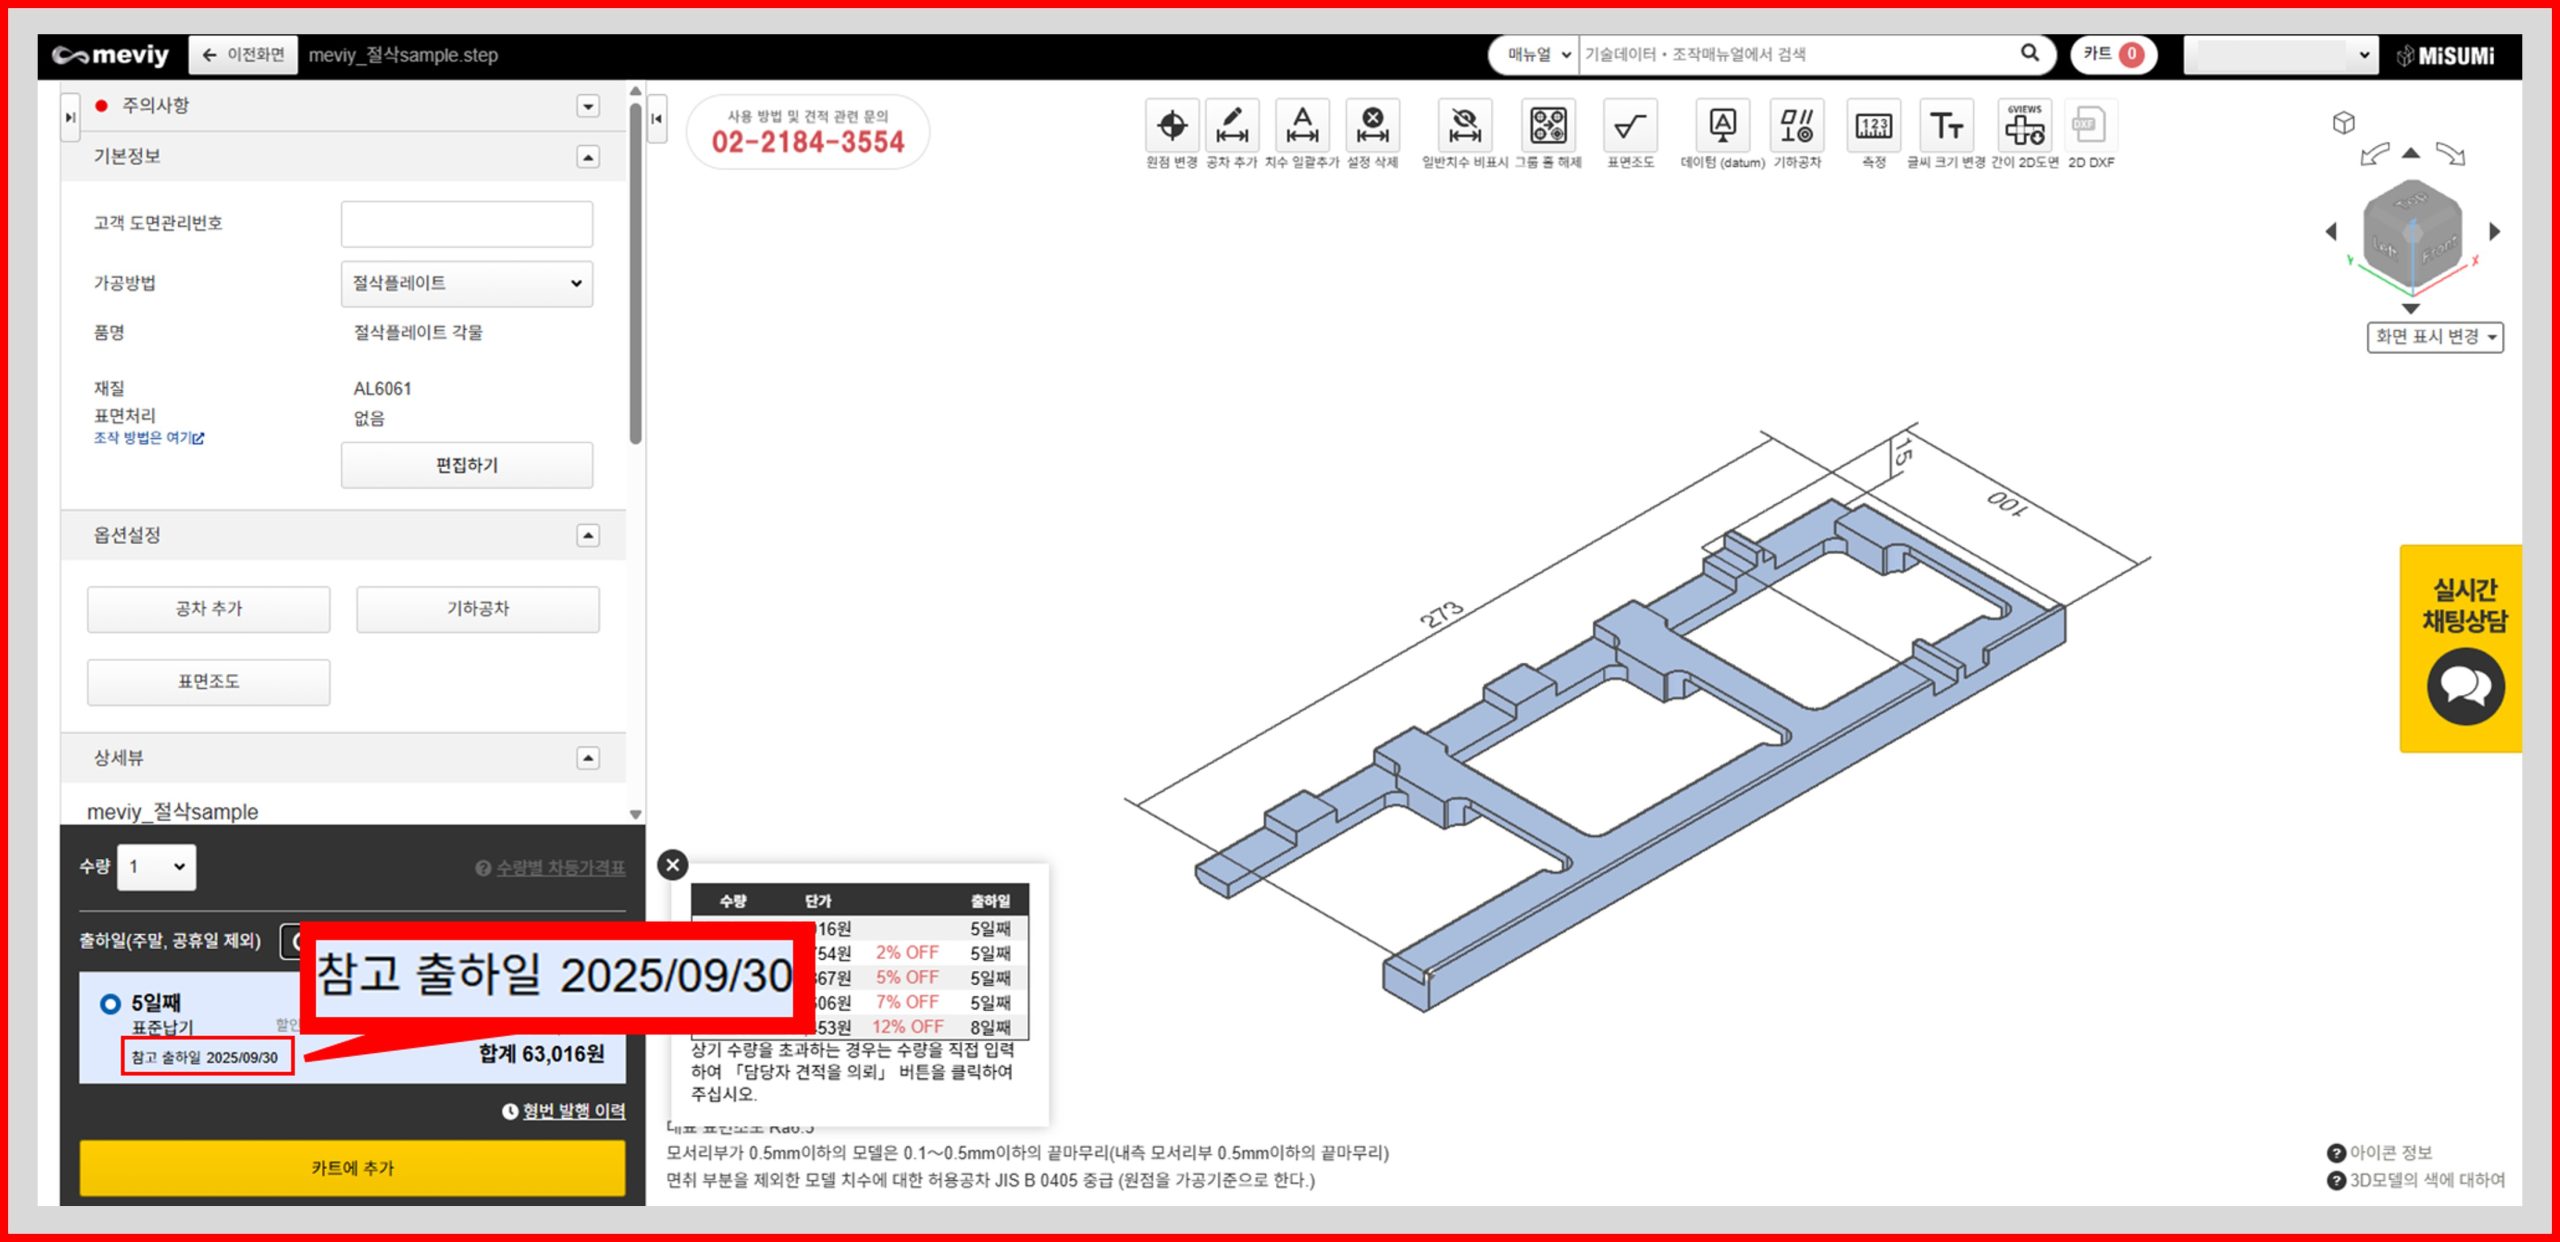Click the 데이텀 (datum) icon

pos(1721,127)
